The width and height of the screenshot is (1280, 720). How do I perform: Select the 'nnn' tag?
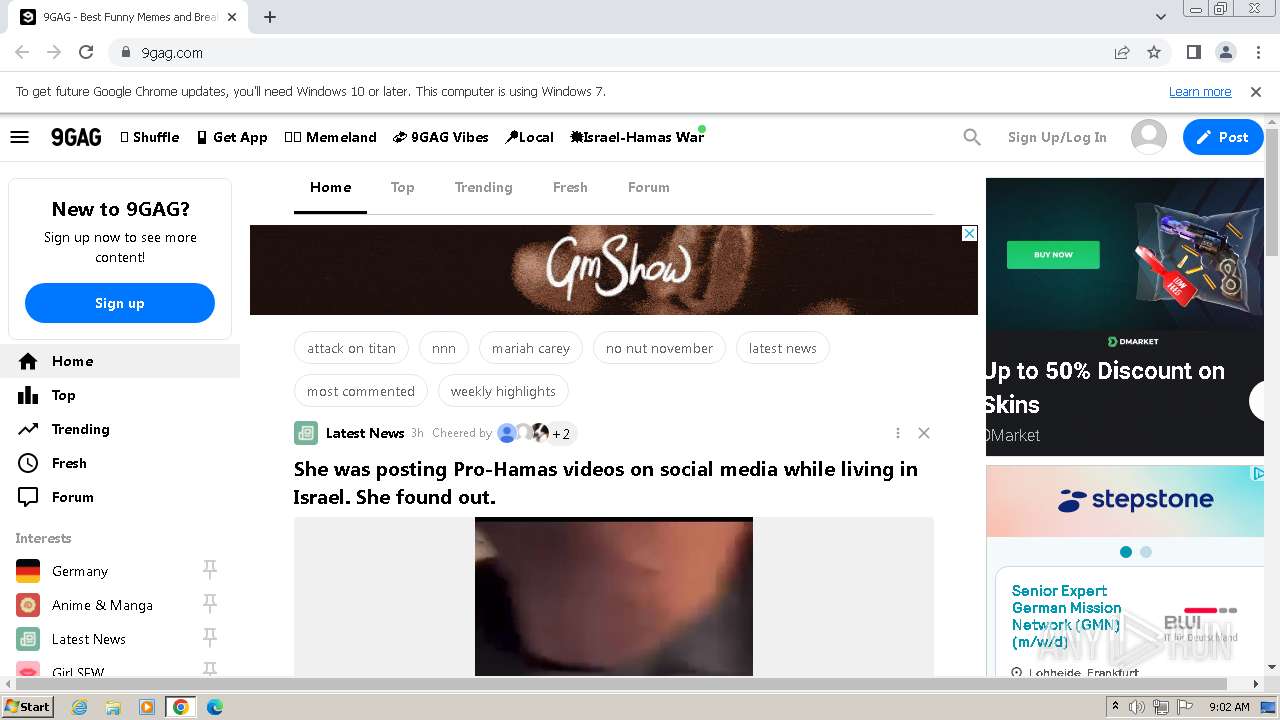pyautogui.click(x=444, y=348)
